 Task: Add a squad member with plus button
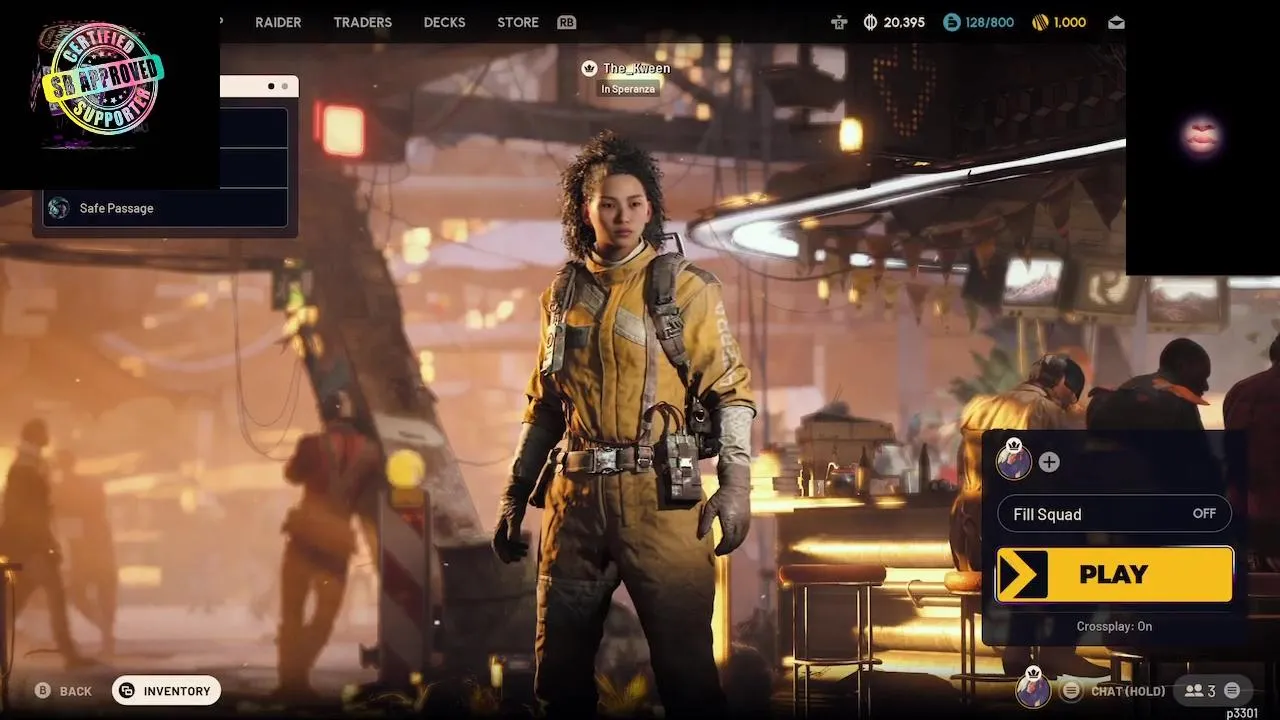[1049, 462]
